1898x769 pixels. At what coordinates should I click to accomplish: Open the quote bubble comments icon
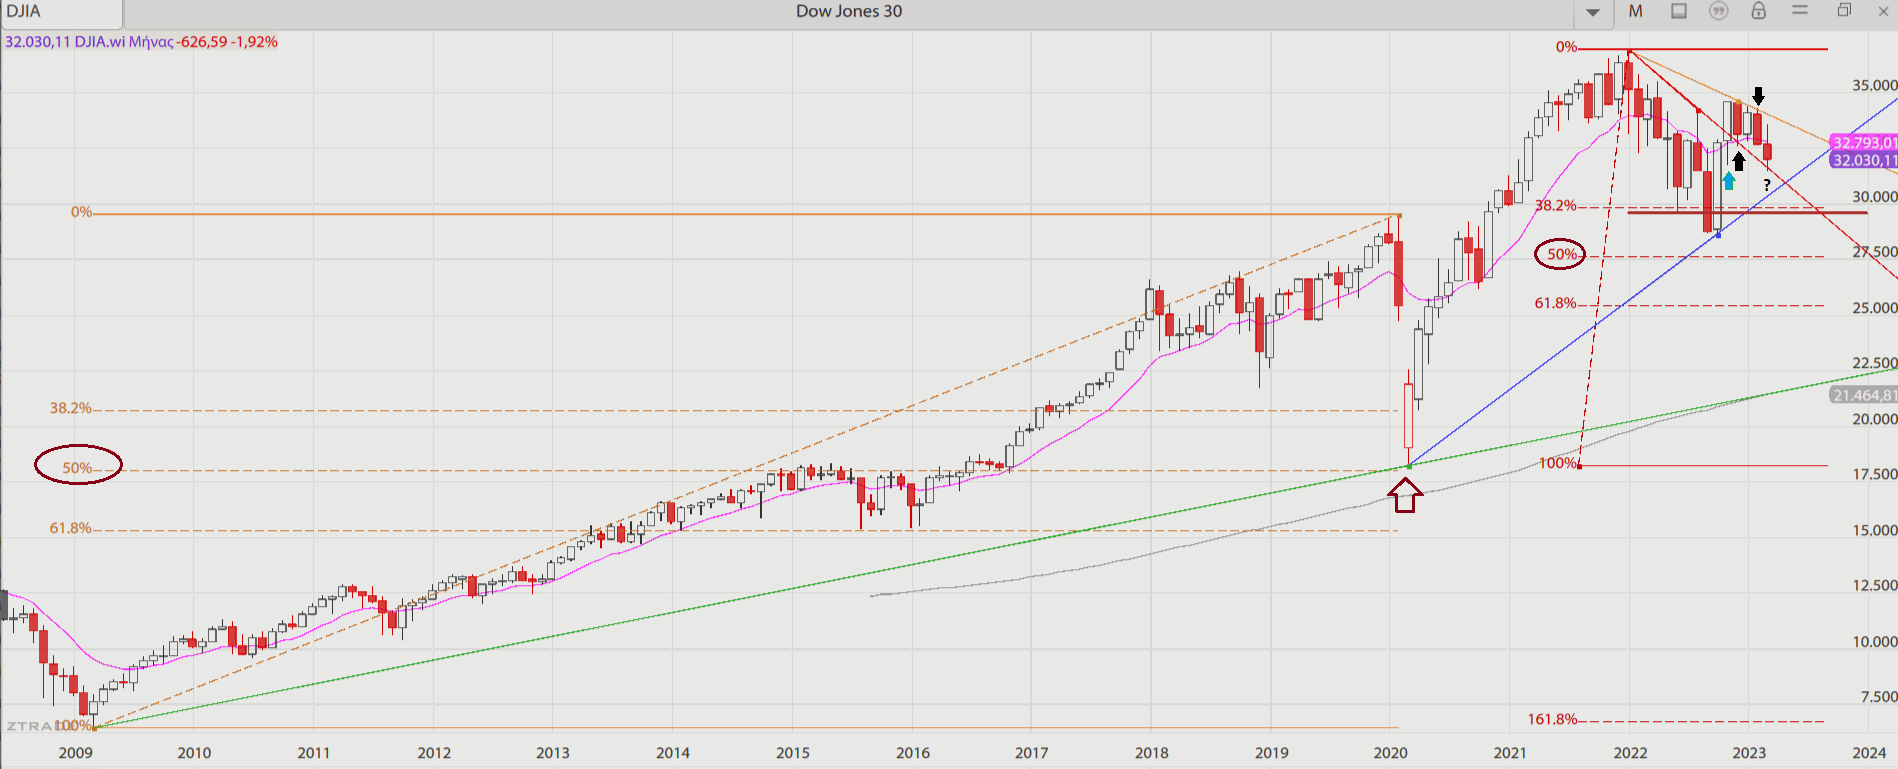coord(1719,11)
